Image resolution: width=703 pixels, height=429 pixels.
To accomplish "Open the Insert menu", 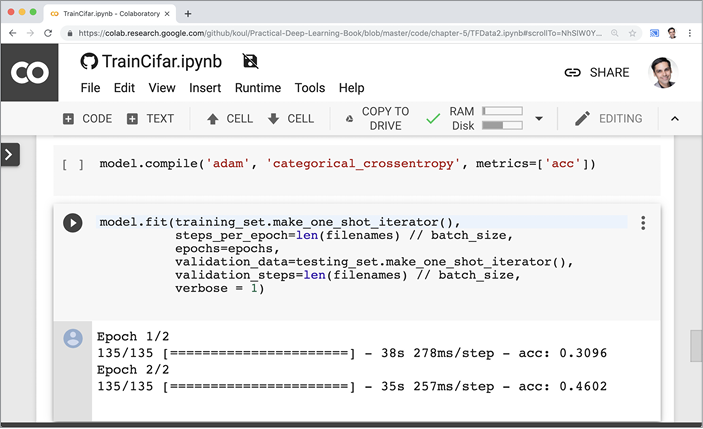I will (205, 88).
